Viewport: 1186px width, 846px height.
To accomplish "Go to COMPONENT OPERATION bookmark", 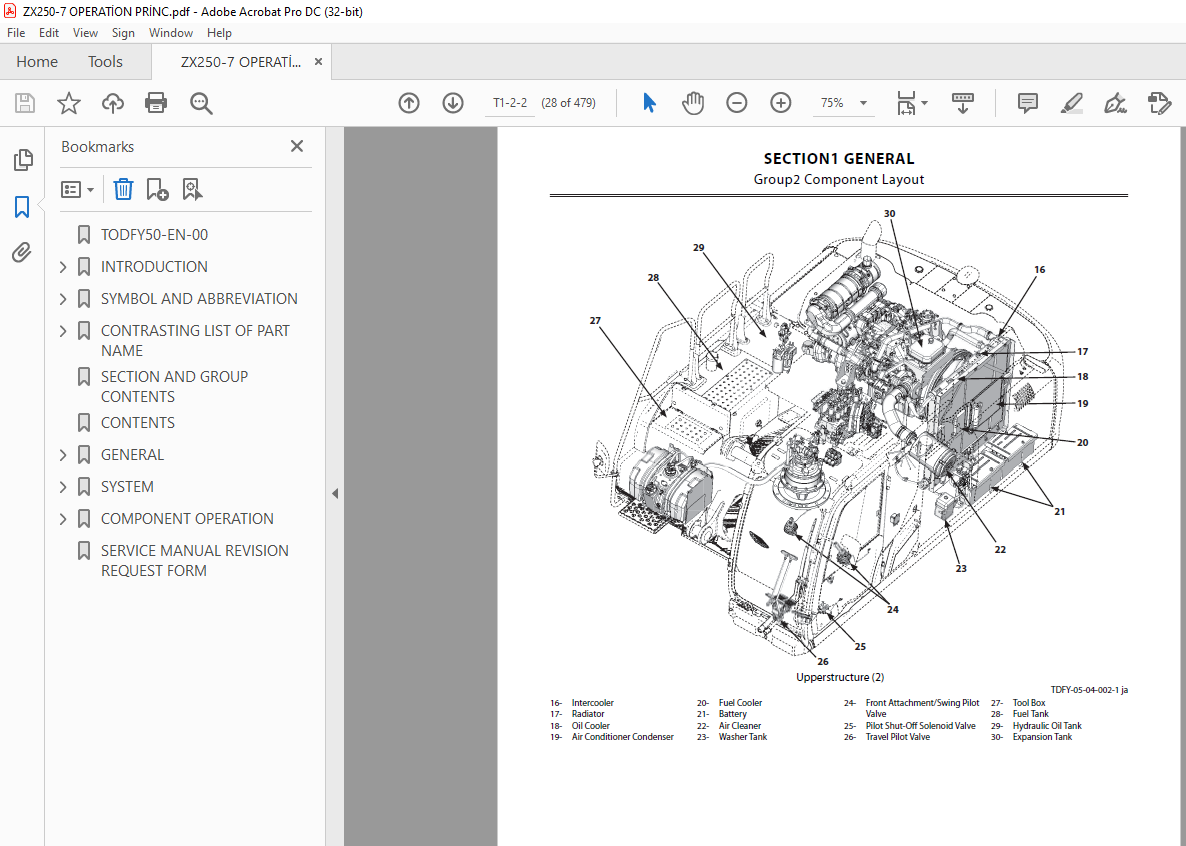I will (x=188, y=519).
